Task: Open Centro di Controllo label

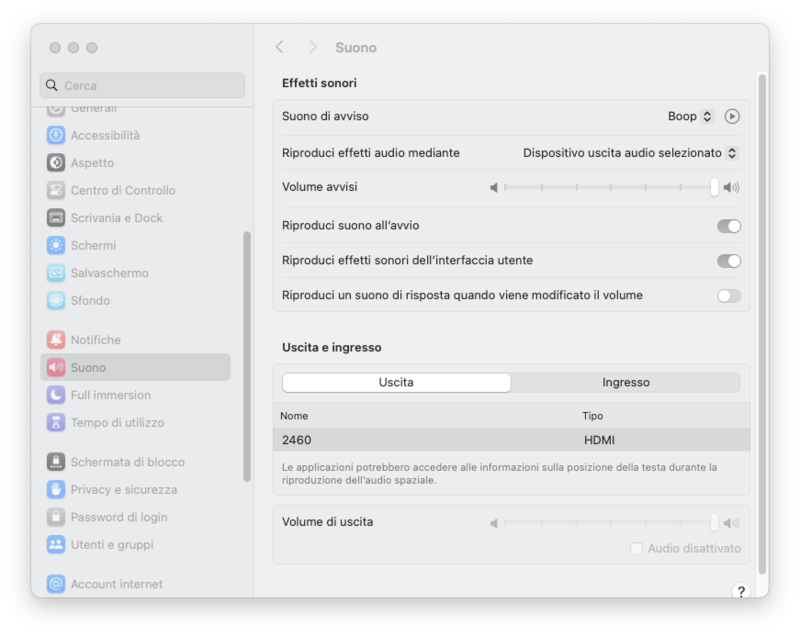Action: point(123,190)
